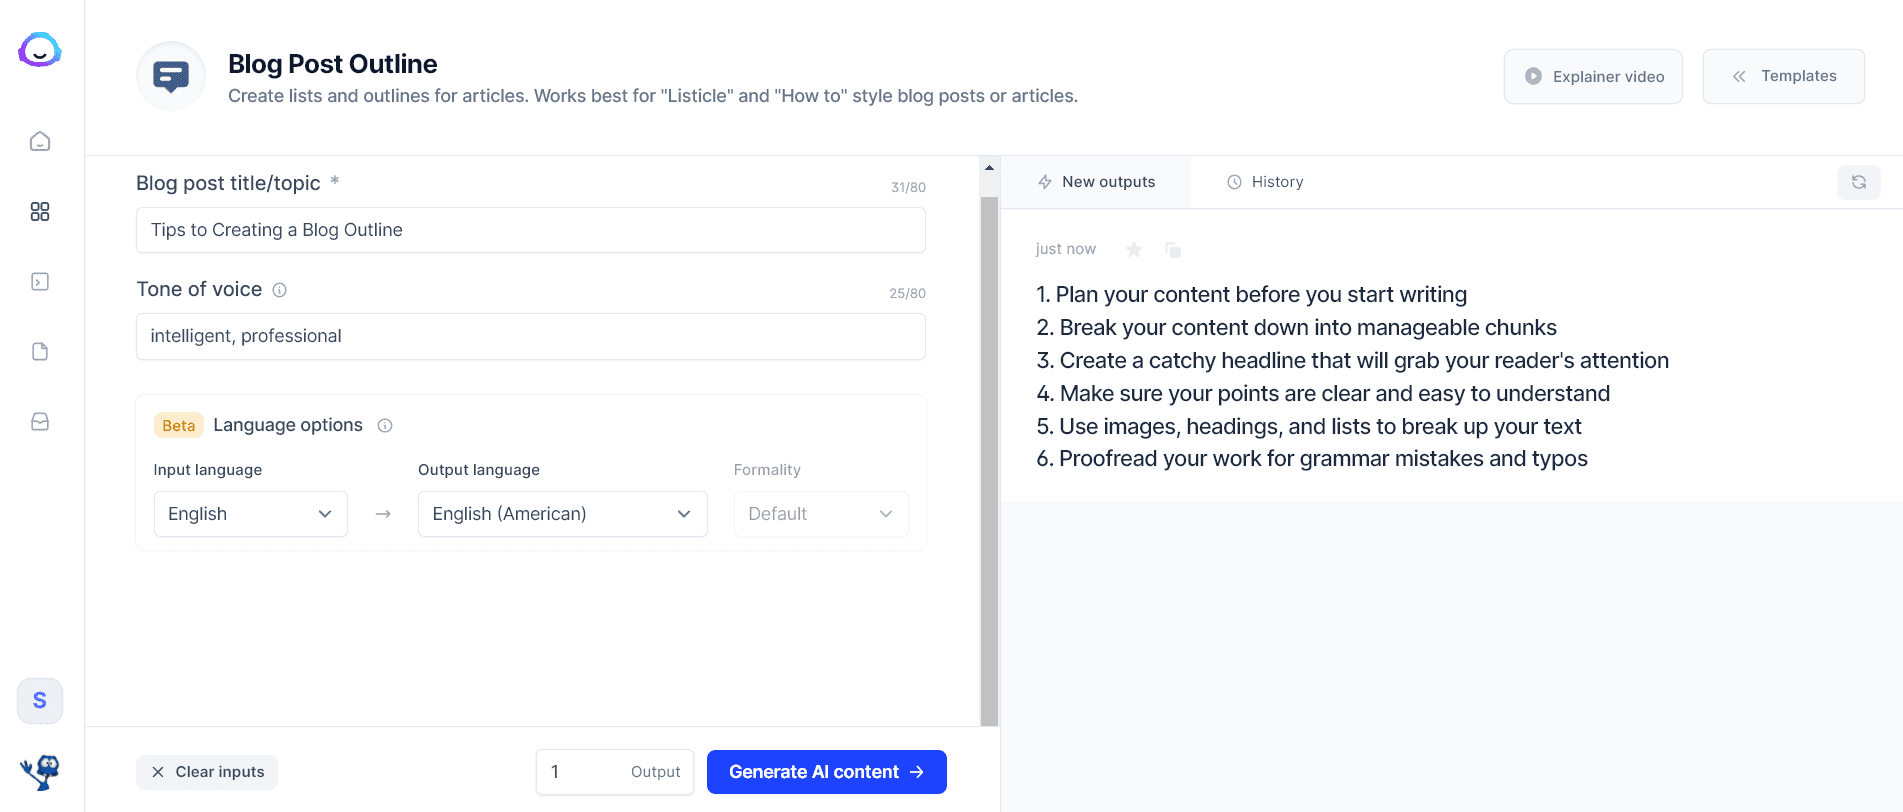The height and width of the screenshot is (812, 1903).
Task: Click the Jasper logo at top left
Action: click(40, 50)
